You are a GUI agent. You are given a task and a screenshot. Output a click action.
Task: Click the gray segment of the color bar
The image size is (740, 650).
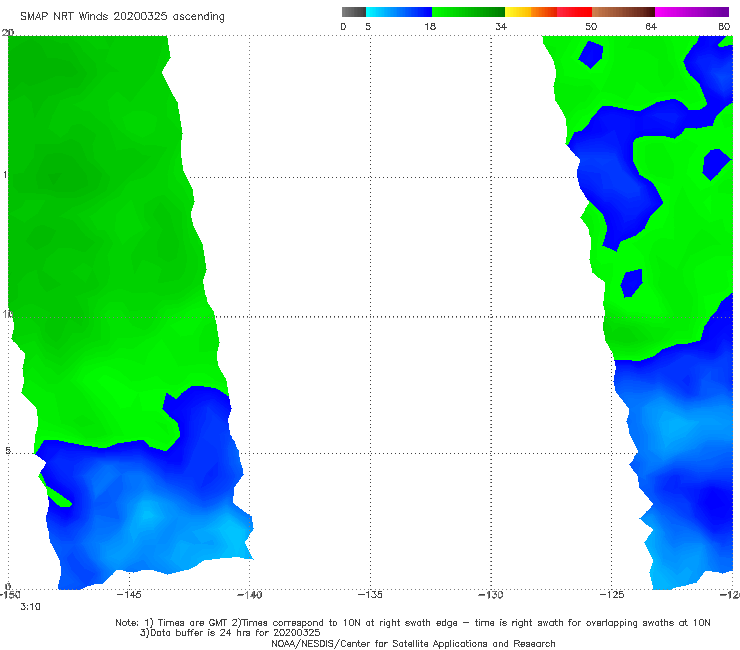click(x=354, y=12)
